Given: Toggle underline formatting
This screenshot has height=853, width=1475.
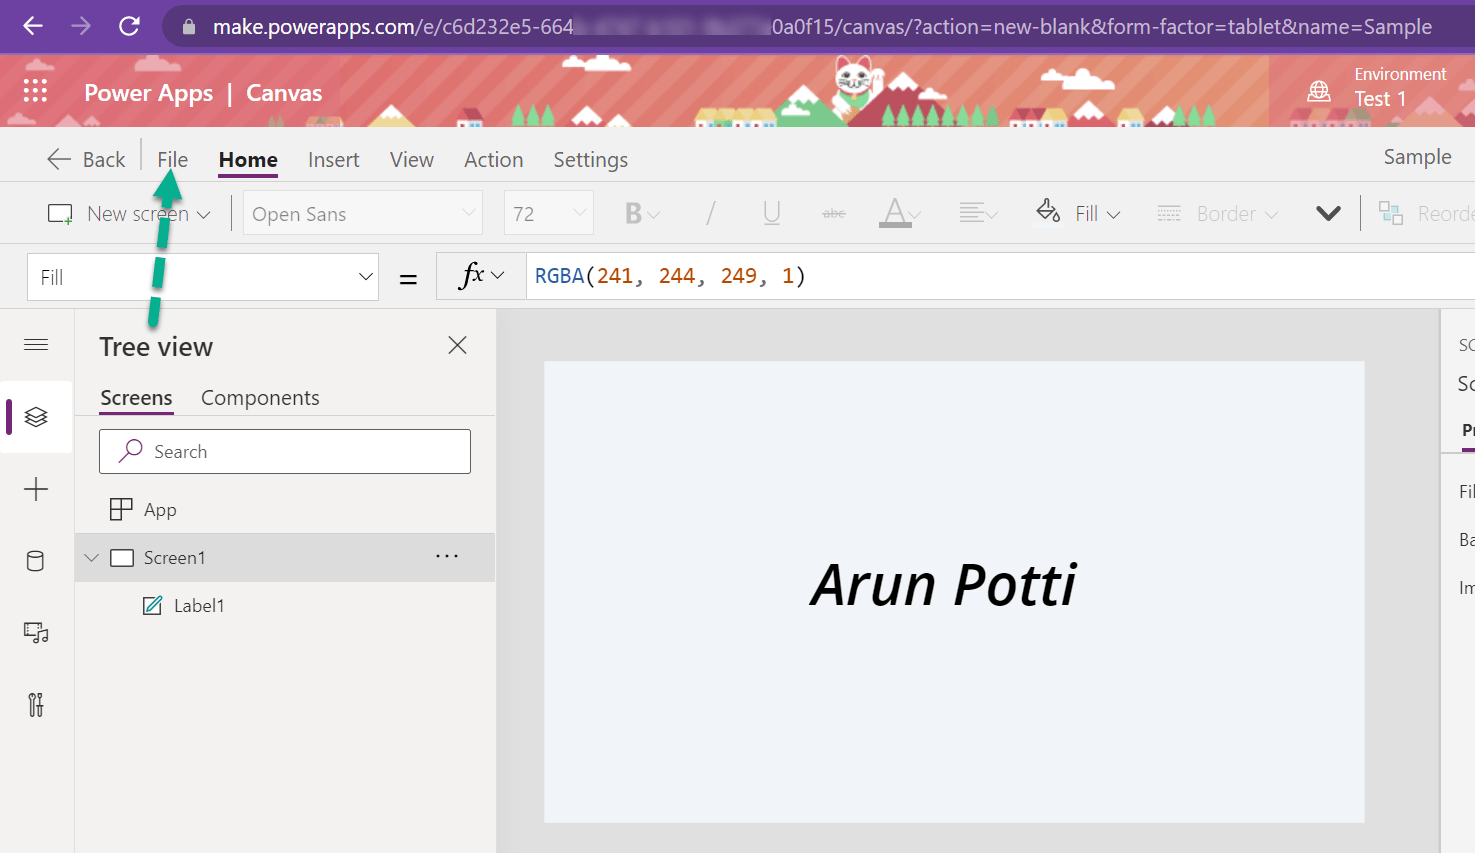Looking at the screenshot, I should 771,214.
